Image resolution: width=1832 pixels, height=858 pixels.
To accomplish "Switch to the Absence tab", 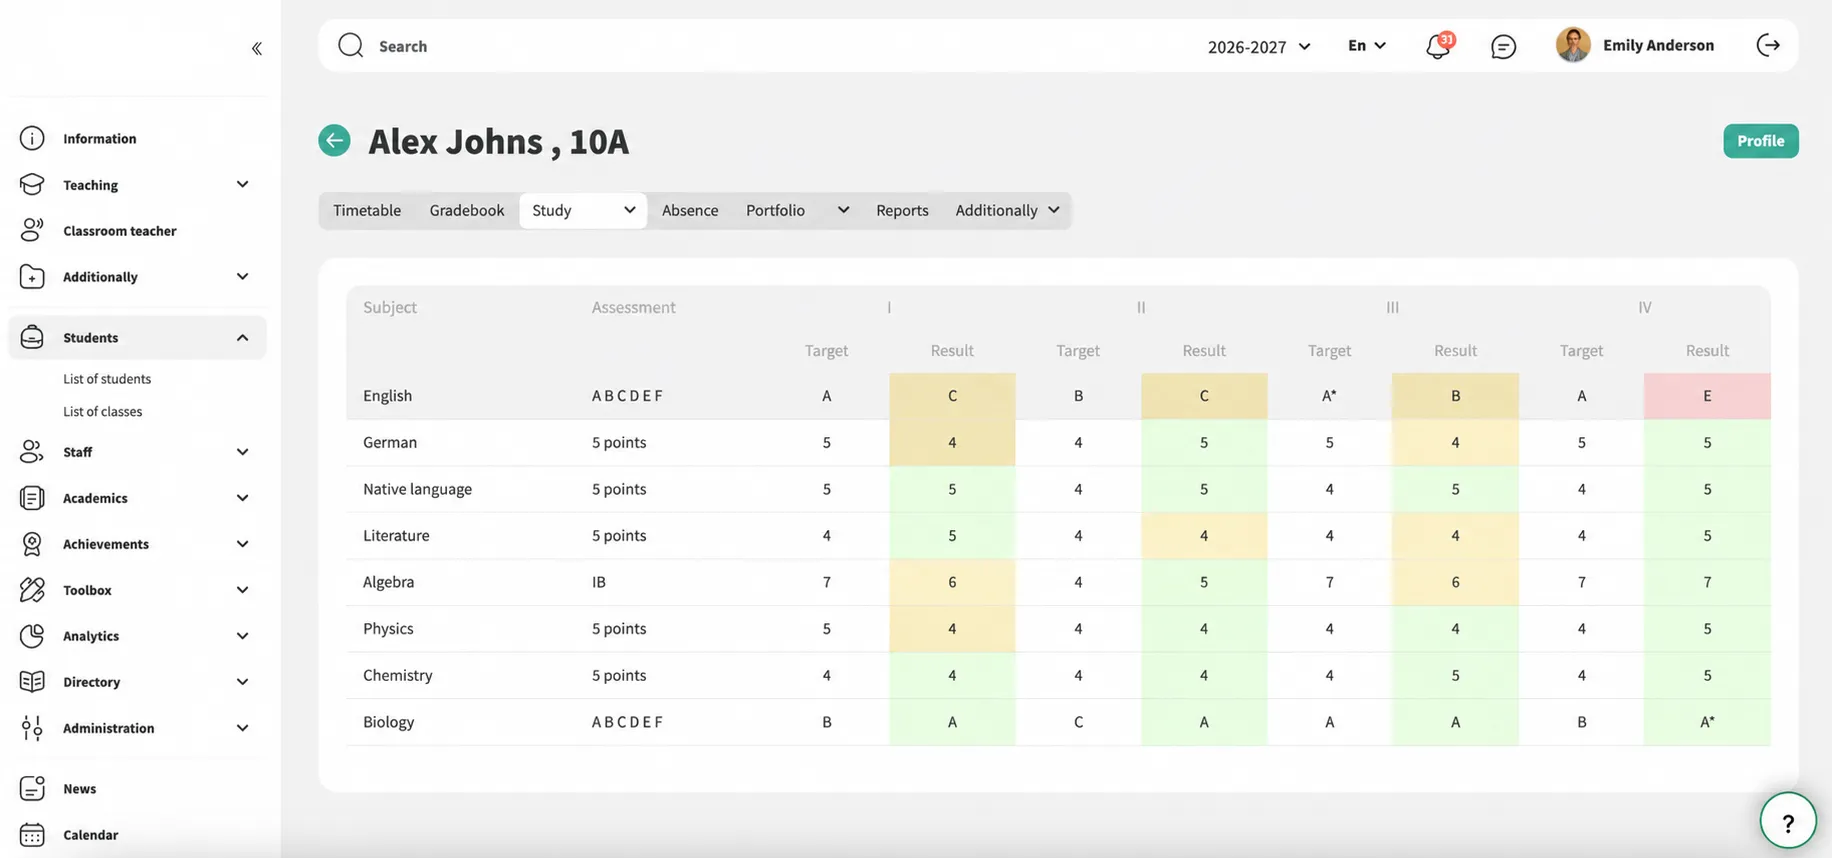I will click(x=690, y=210).
